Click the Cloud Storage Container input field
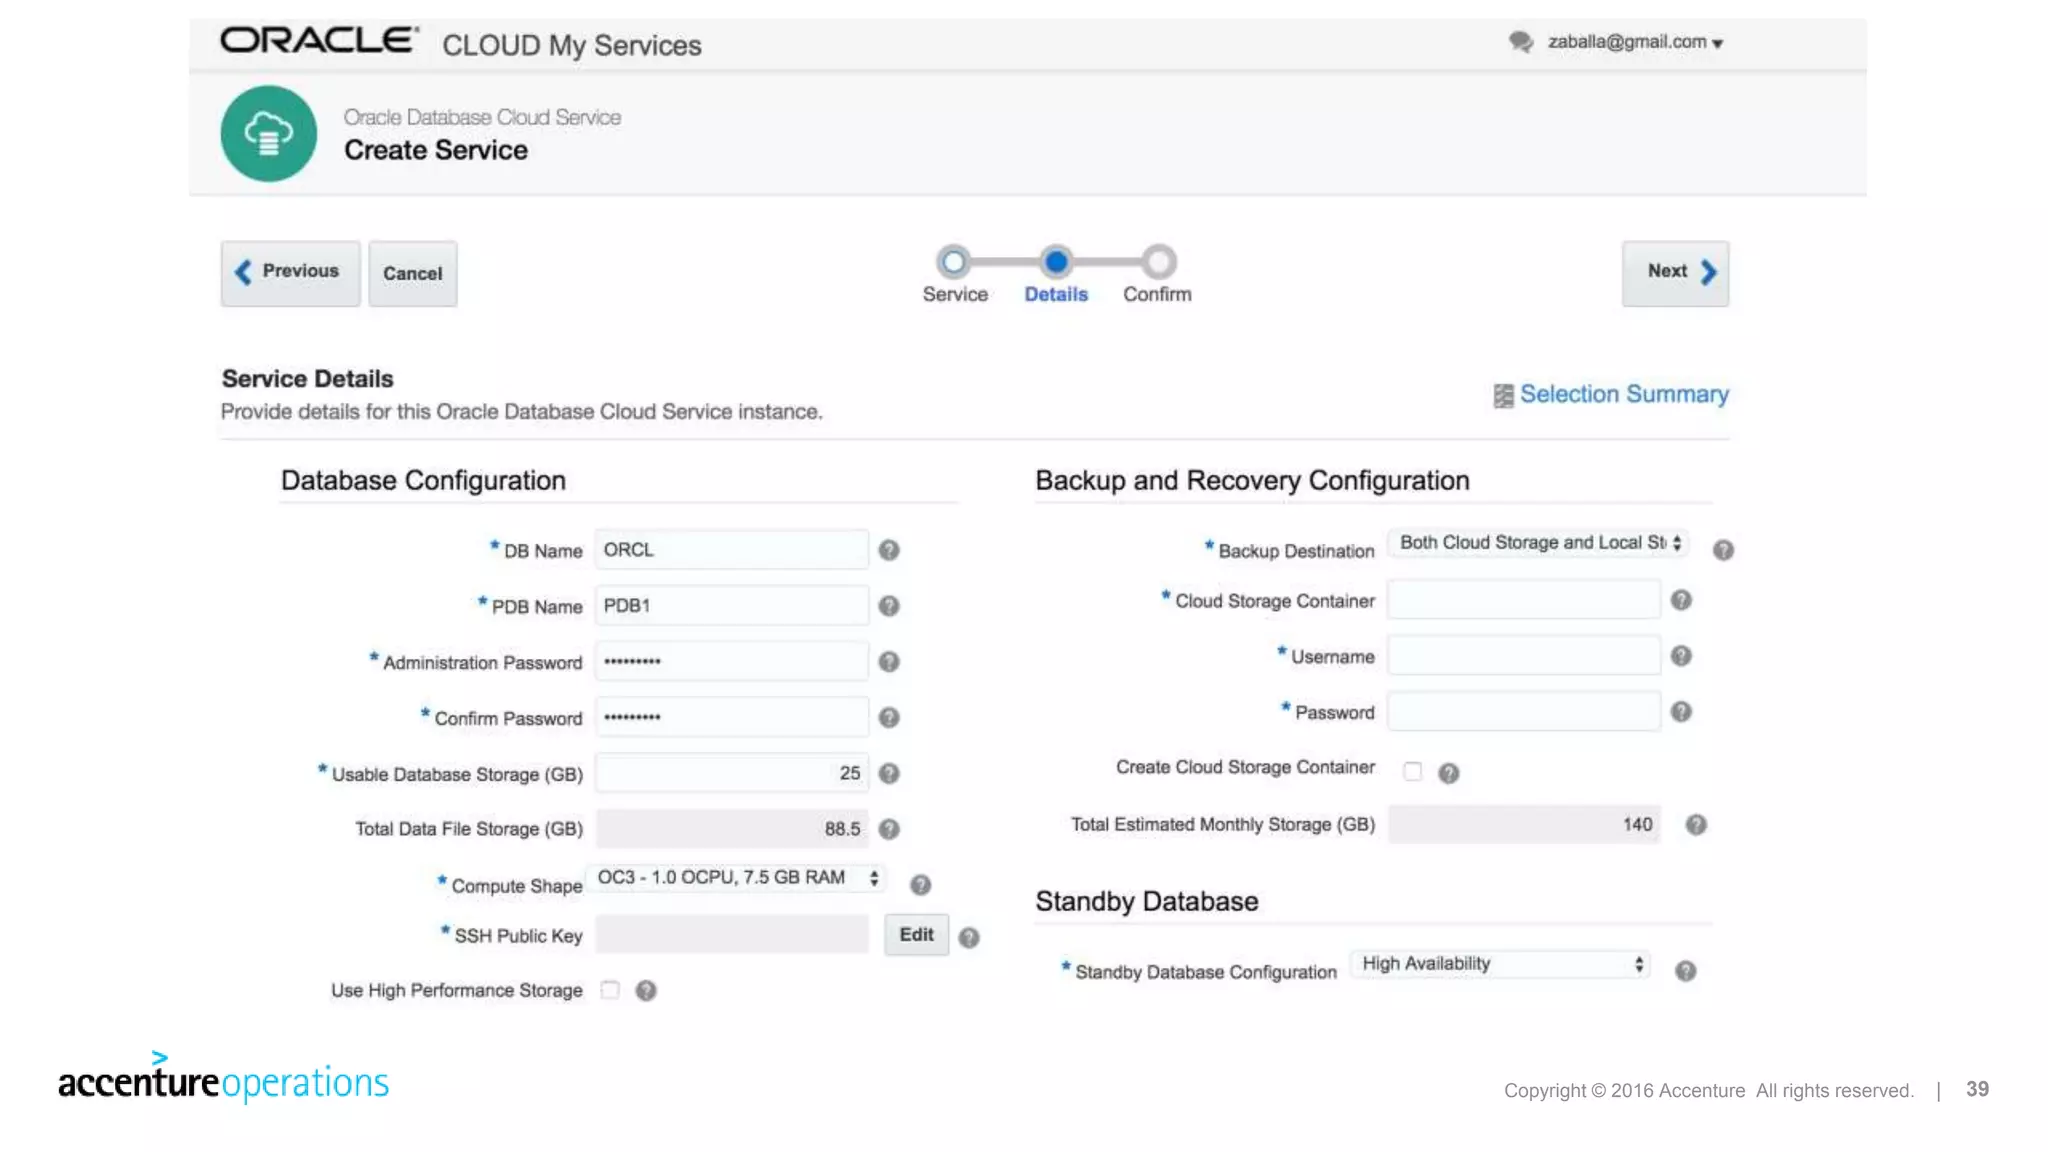 pos(1523,600)
